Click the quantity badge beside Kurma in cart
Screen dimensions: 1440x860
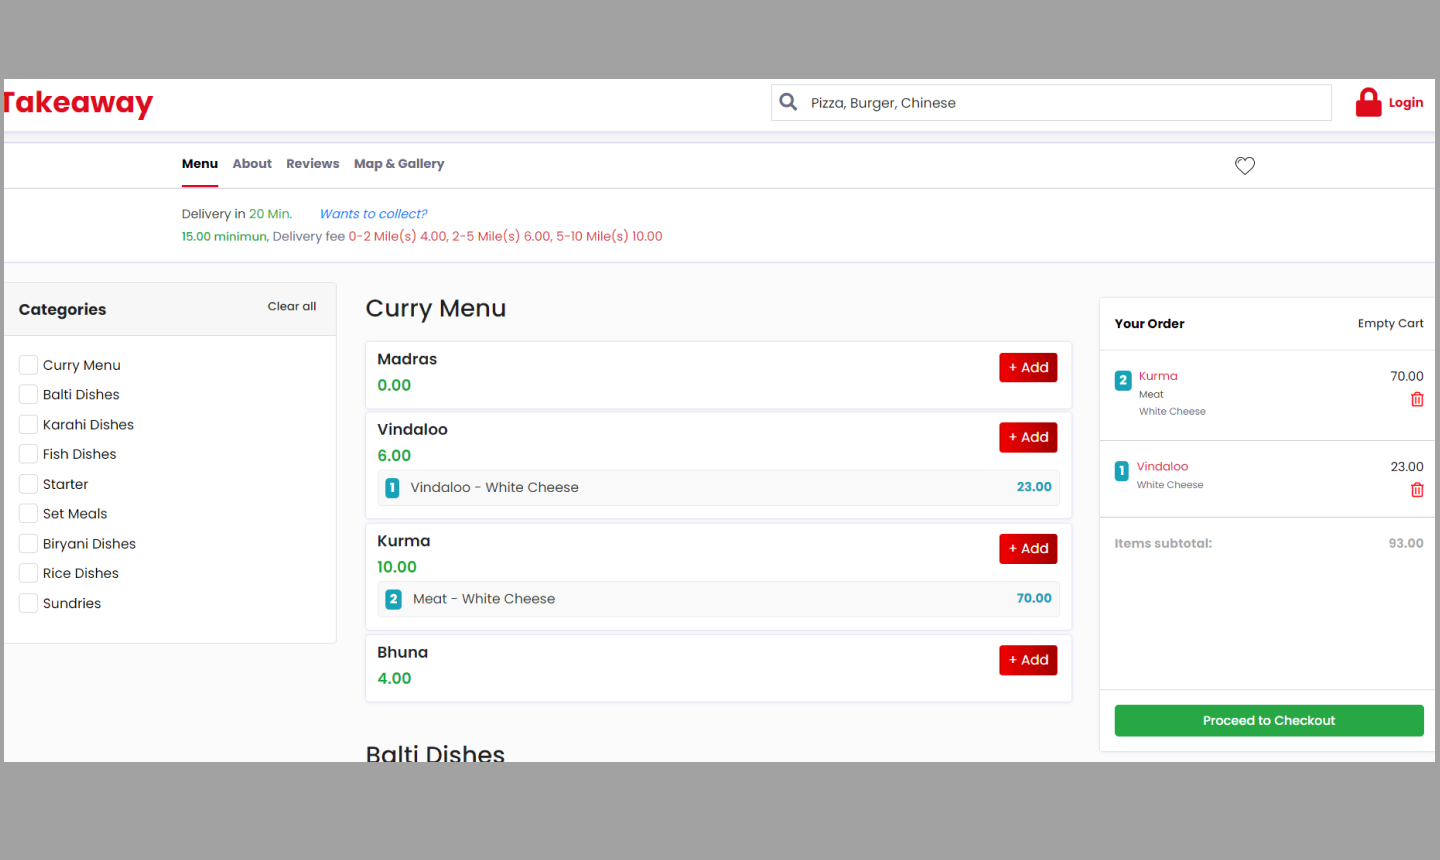click(1122, 380)
